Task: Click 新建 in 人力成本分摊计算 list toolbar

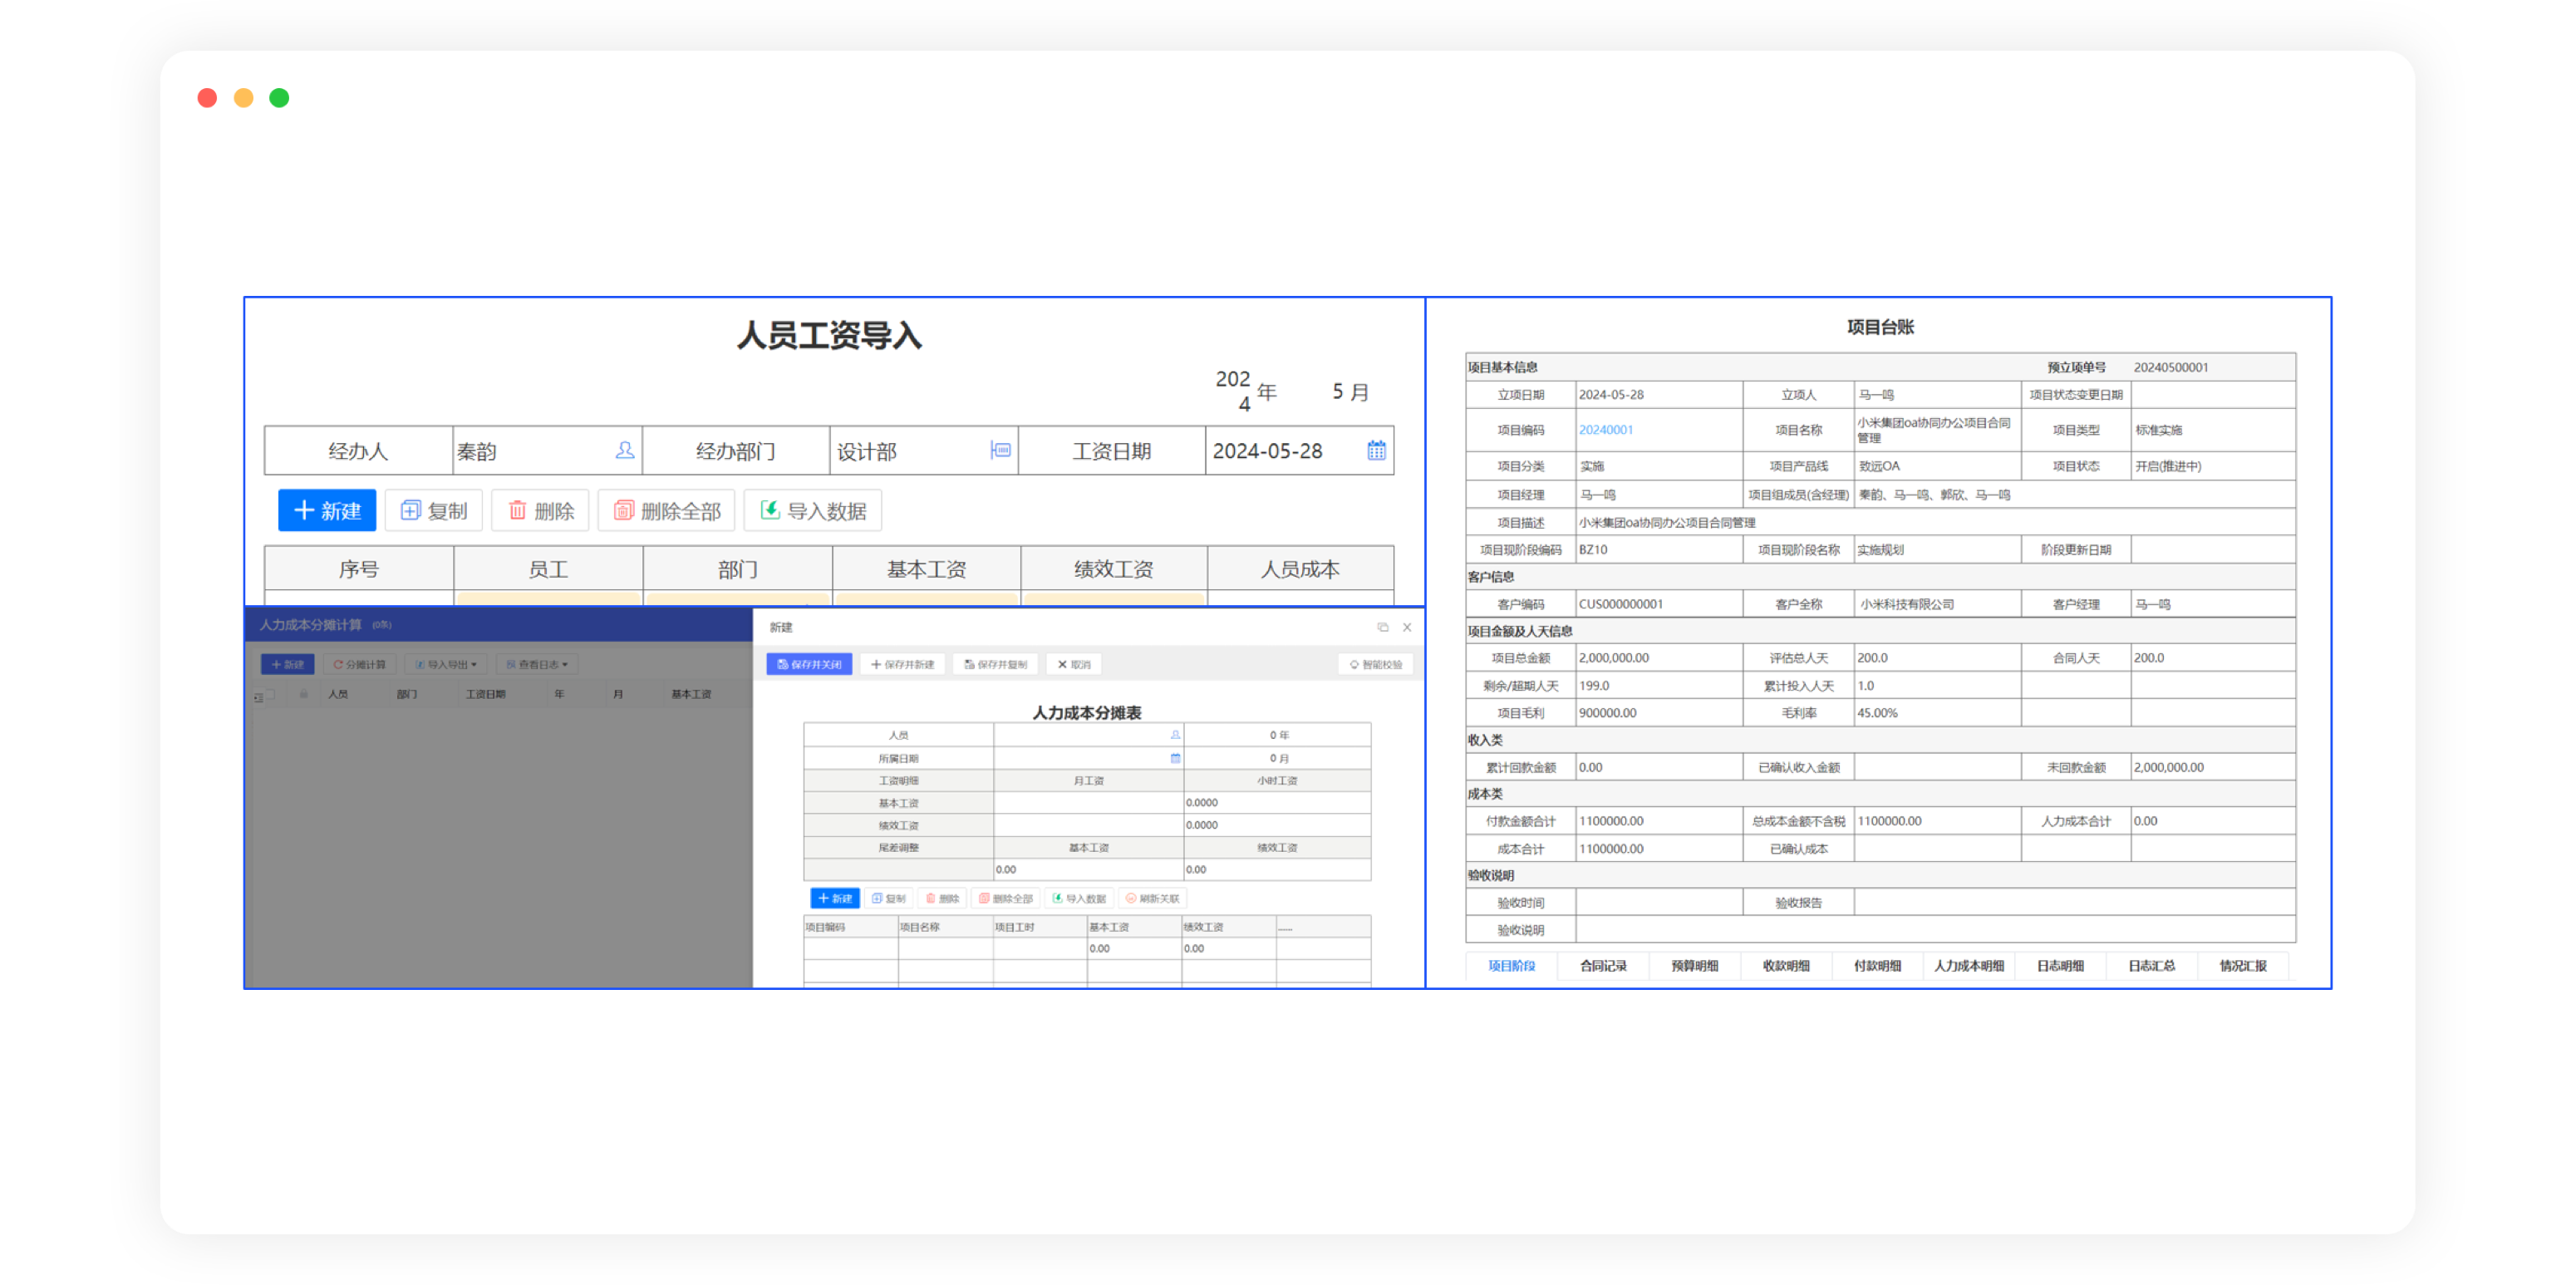Action: coord(288,665)
